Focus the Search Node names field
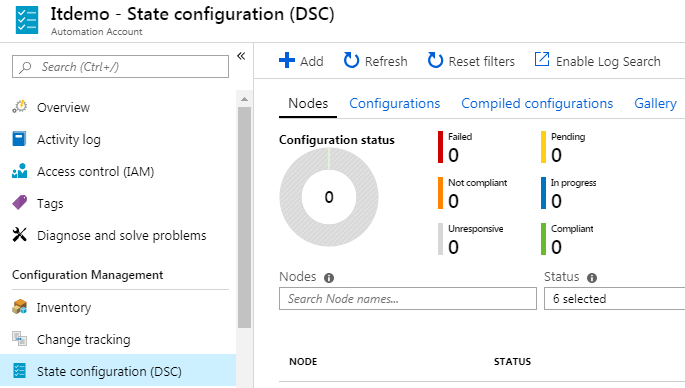 tap(408, 298)
